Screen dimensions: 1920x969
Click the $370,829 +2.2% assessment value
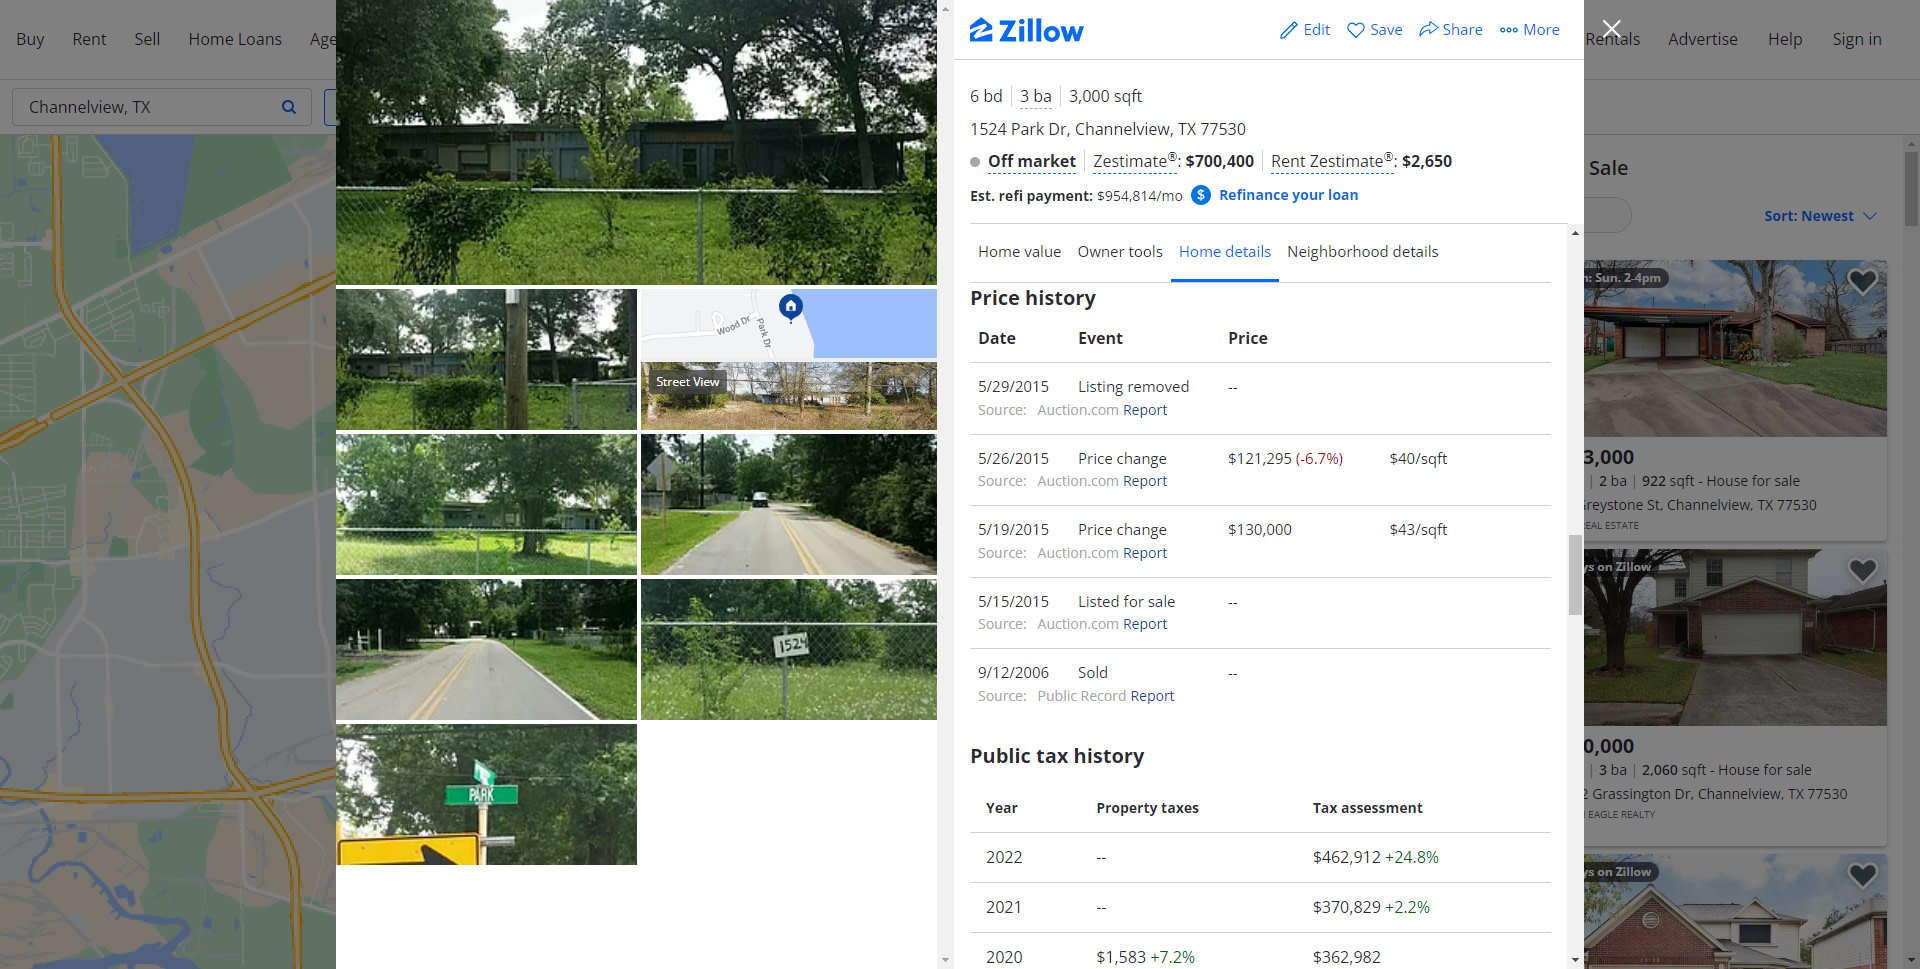pyautogui.click(x=1371, y=908)
